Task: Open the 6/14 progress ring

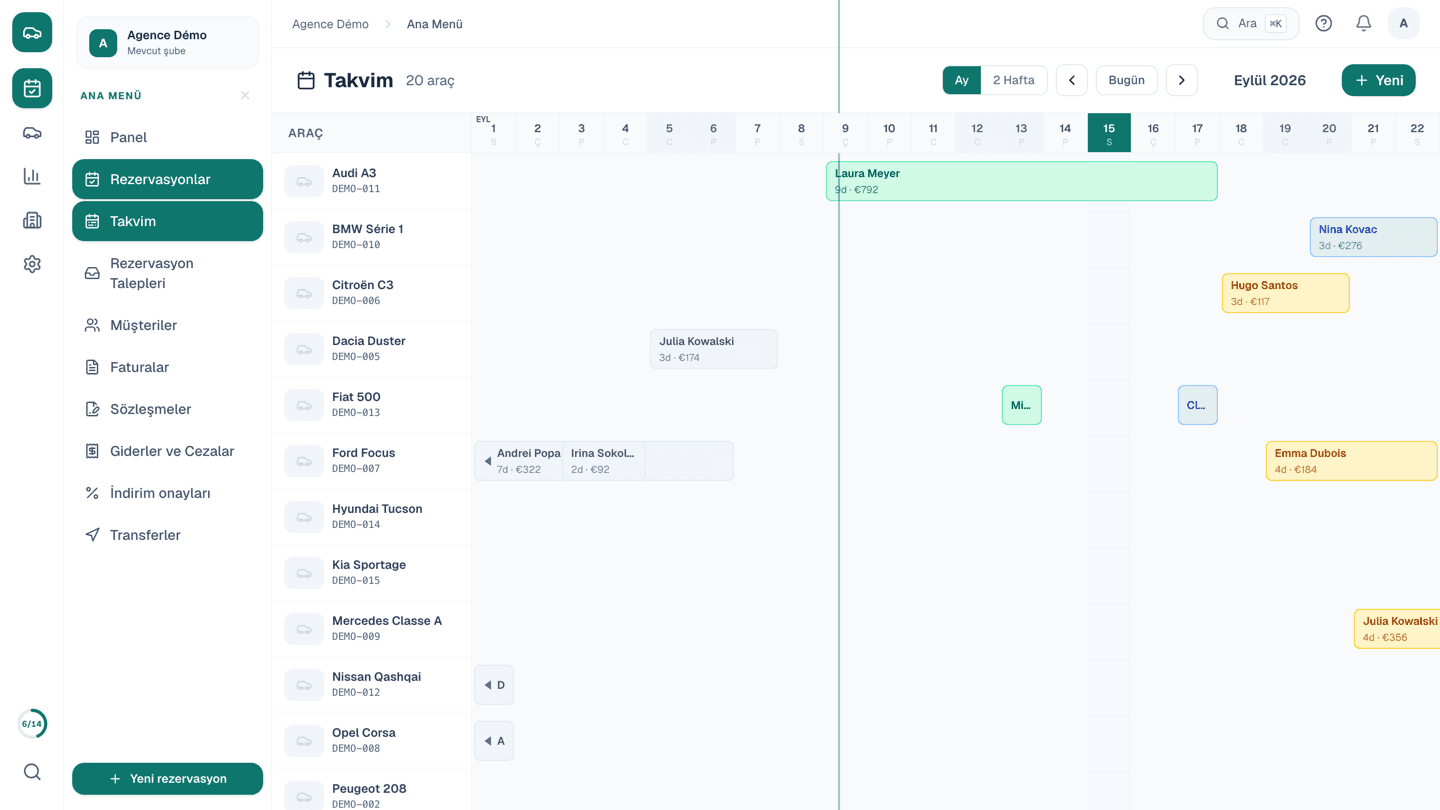Action: coord(32,724)
